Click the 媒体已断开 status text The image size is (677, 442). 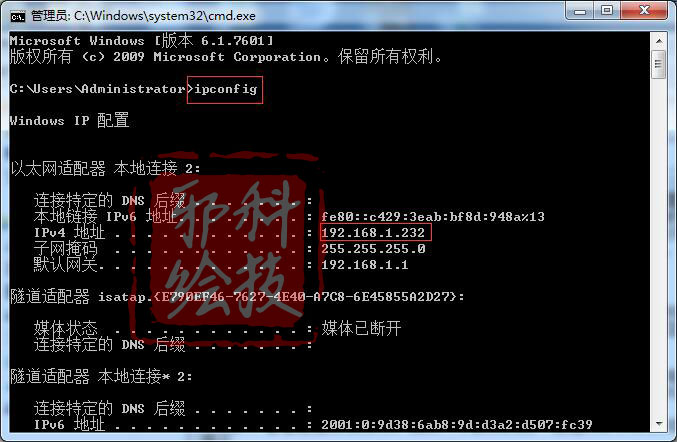(x=361, y=328)
